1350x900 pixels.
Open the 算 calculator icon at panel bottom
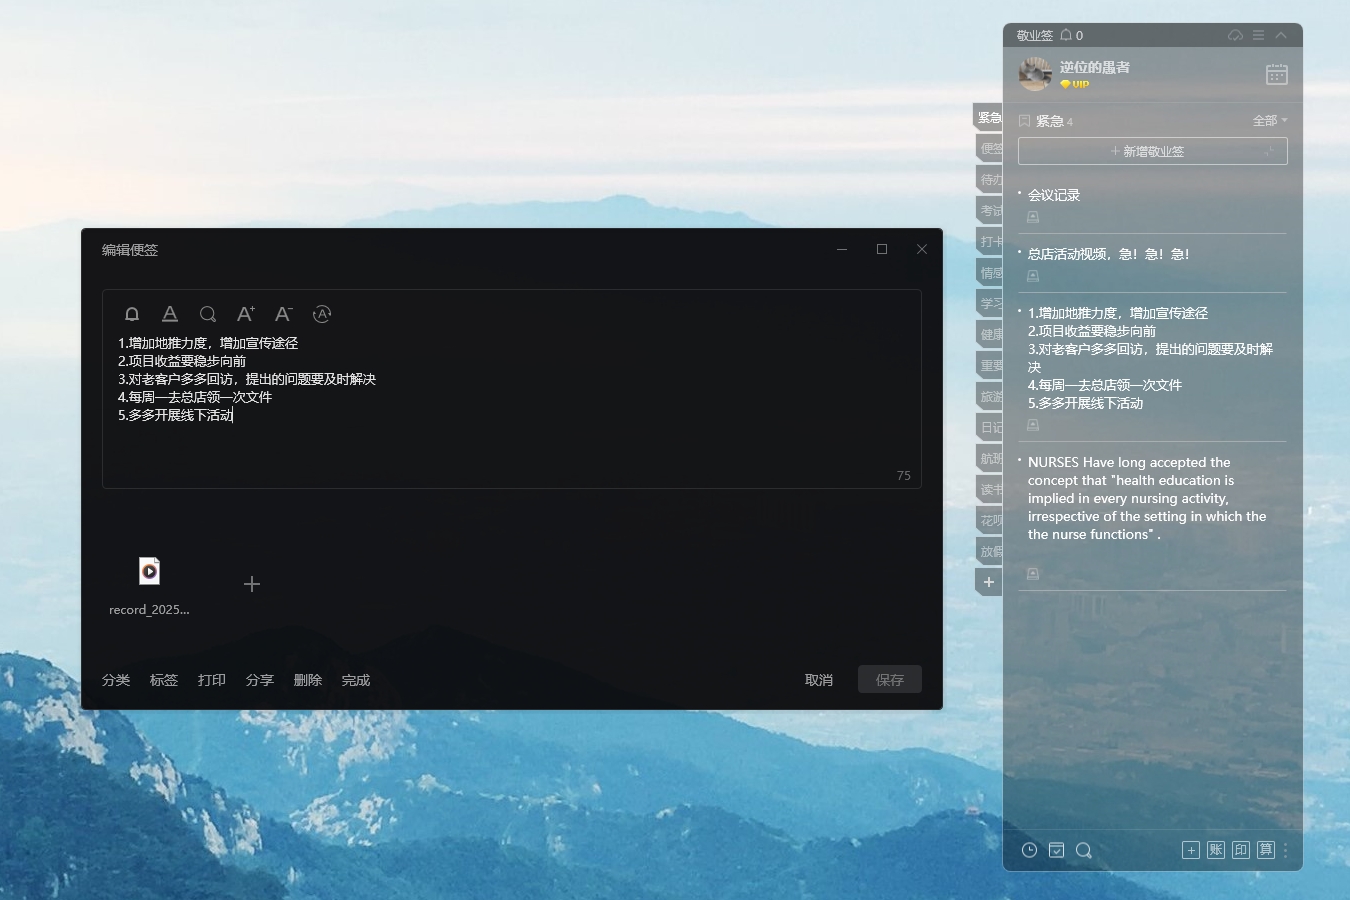point(1266,850)
